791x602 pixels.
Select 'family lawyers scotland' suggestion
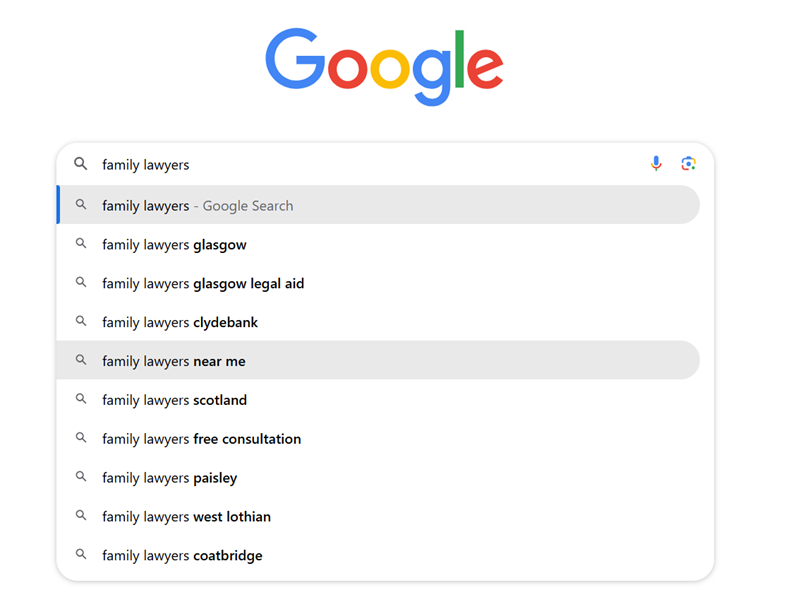(378, 400)
